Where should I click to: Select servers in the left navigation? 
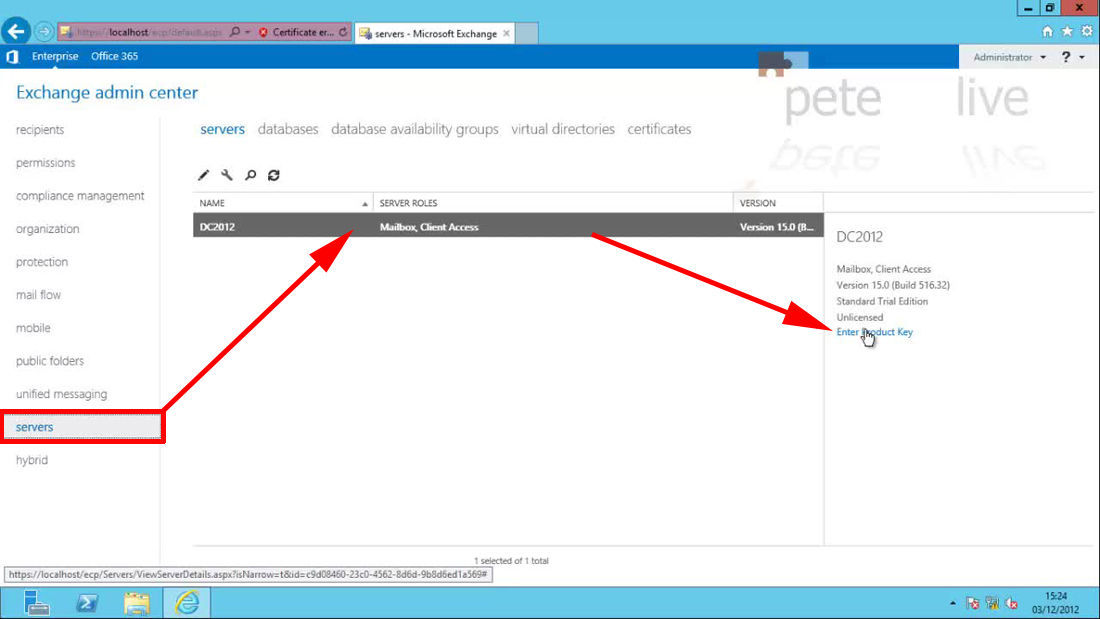point(82,427)
